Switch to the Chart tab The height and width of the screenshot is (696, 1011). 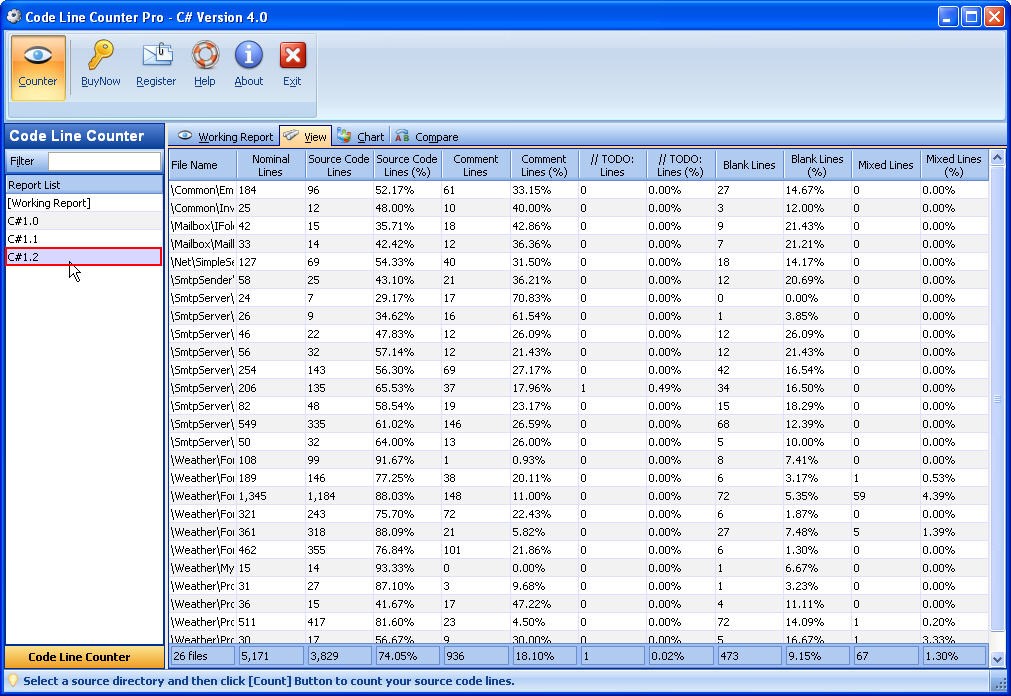[x=360, y=136]
